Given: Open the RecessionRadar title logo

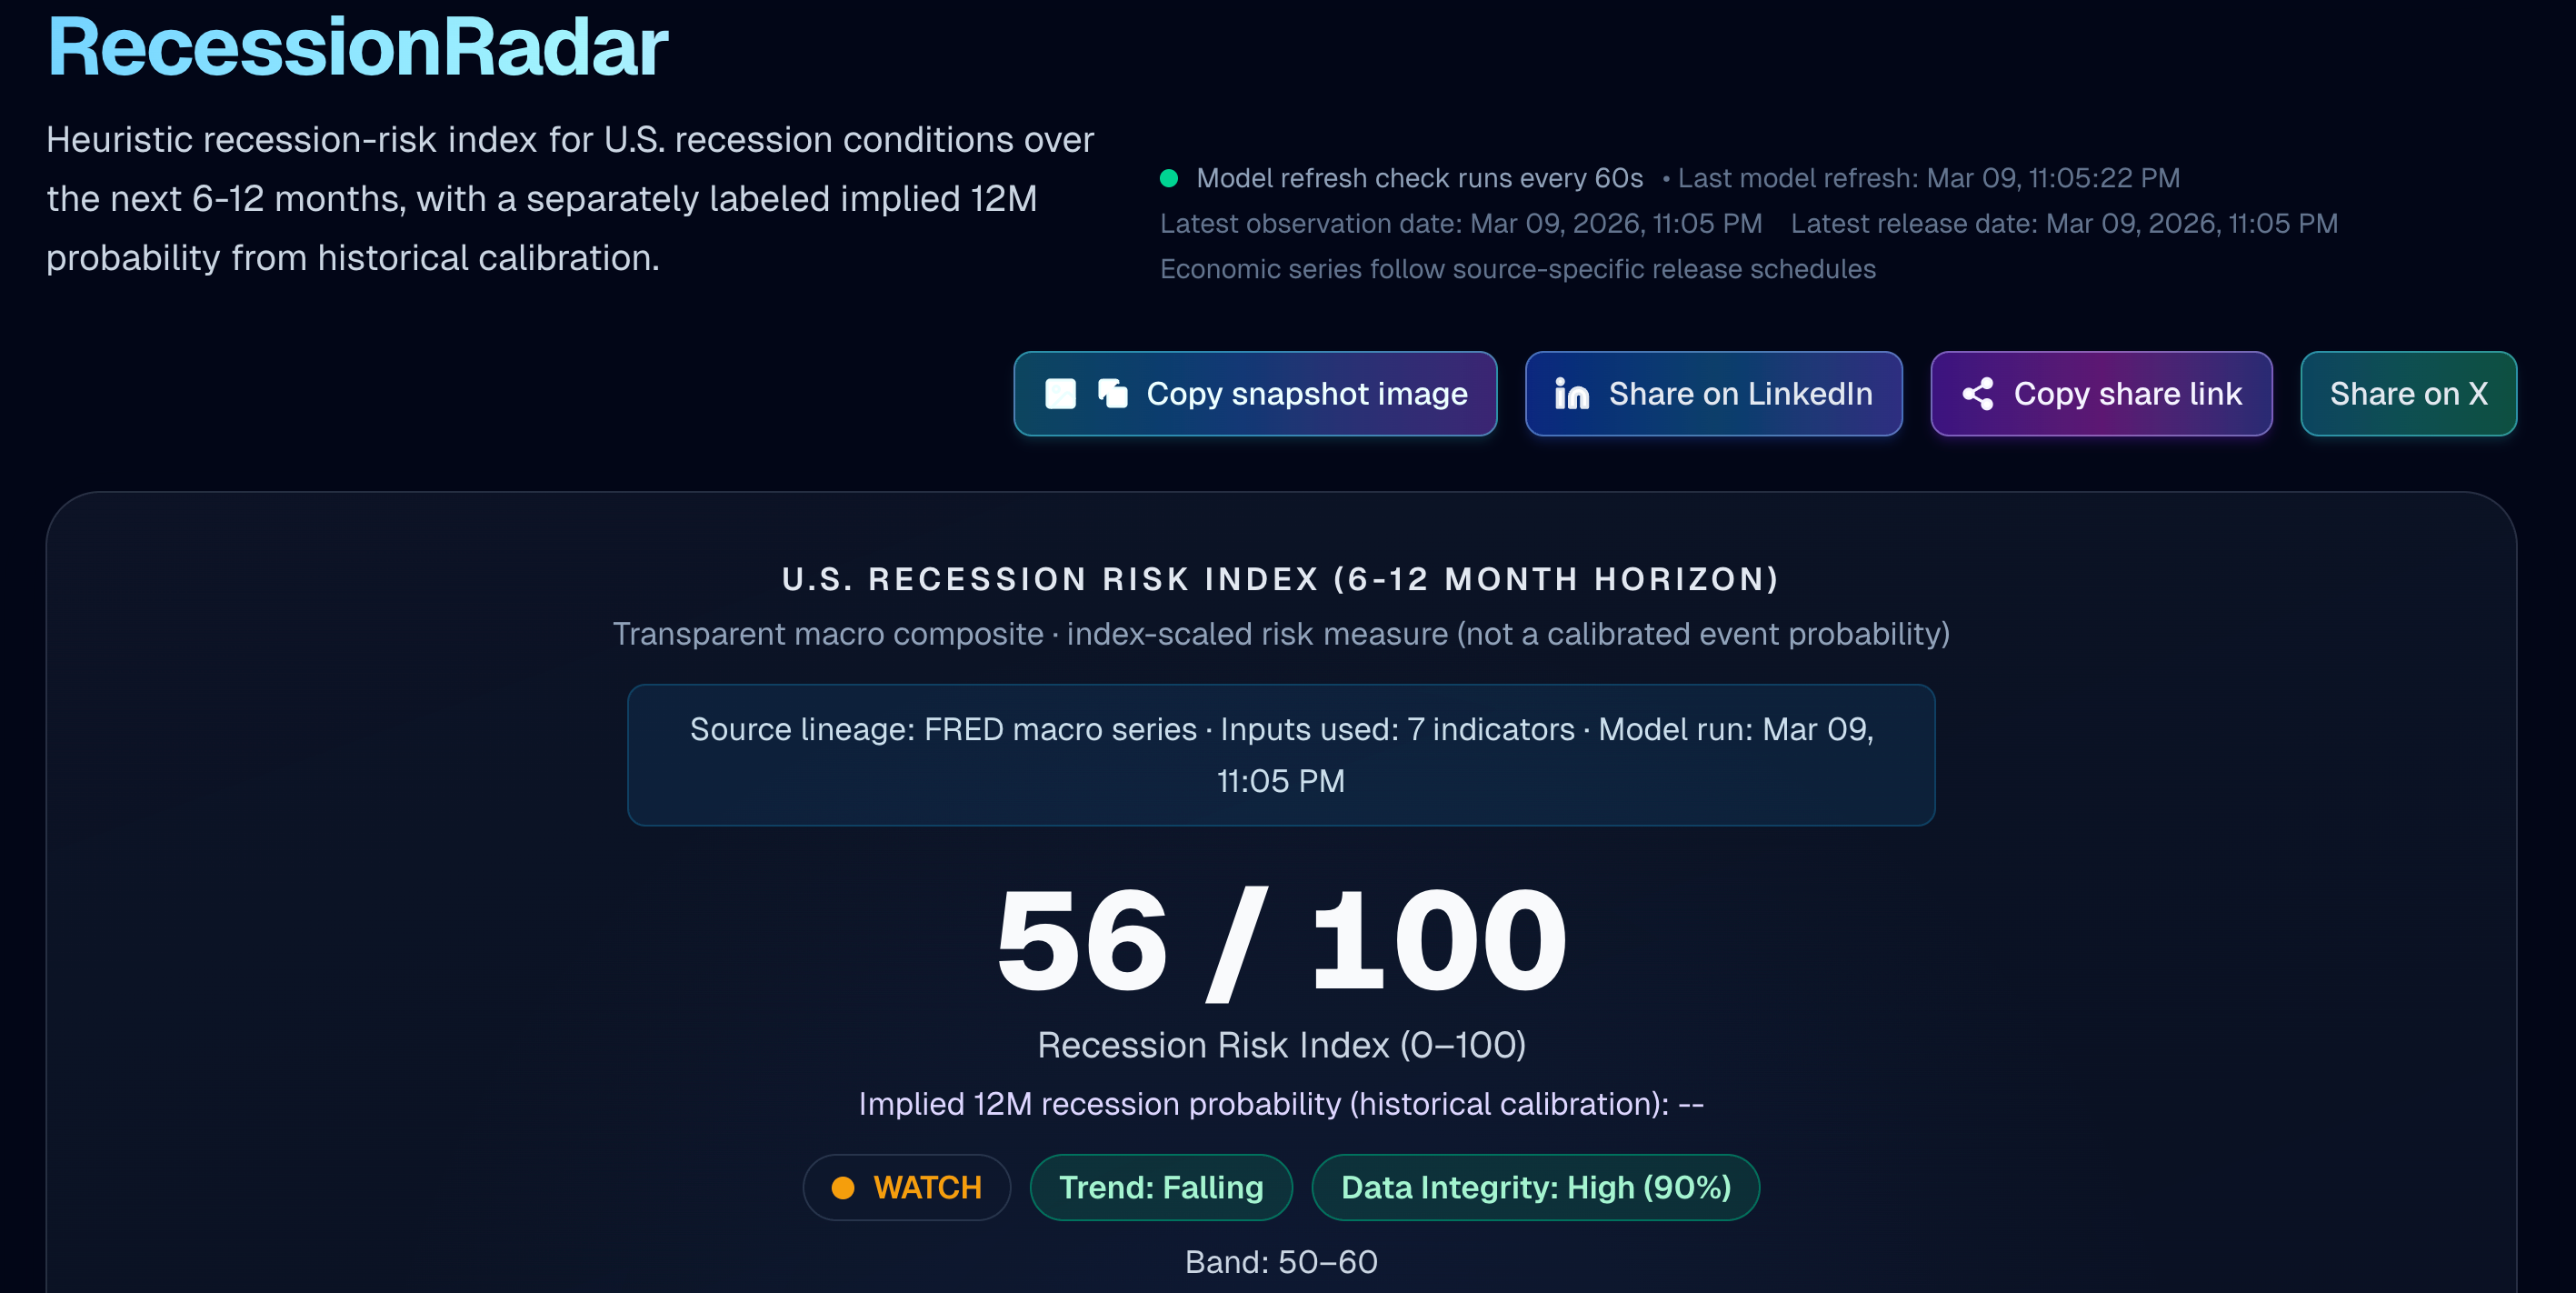Looking at the screenshot, I should point(357,47).
